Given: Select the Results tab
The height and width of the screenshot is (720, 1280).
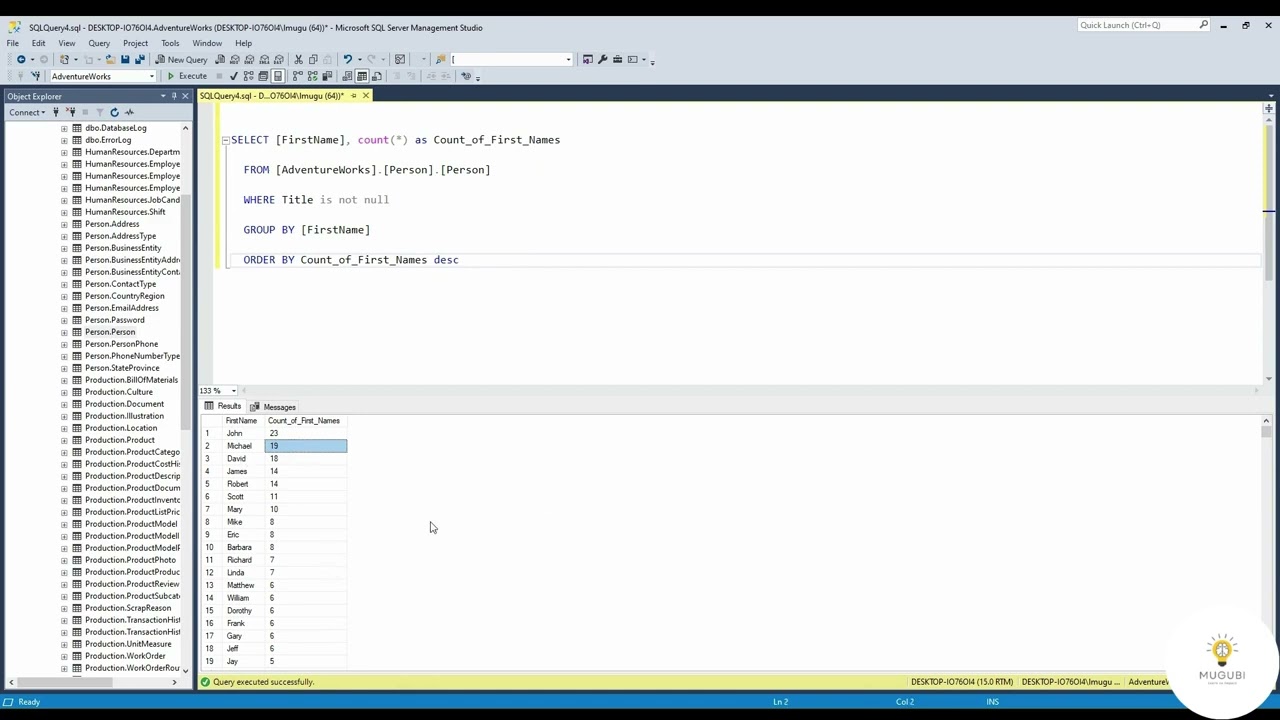Looking at the screenshot, I should click(x=223, y=407).
